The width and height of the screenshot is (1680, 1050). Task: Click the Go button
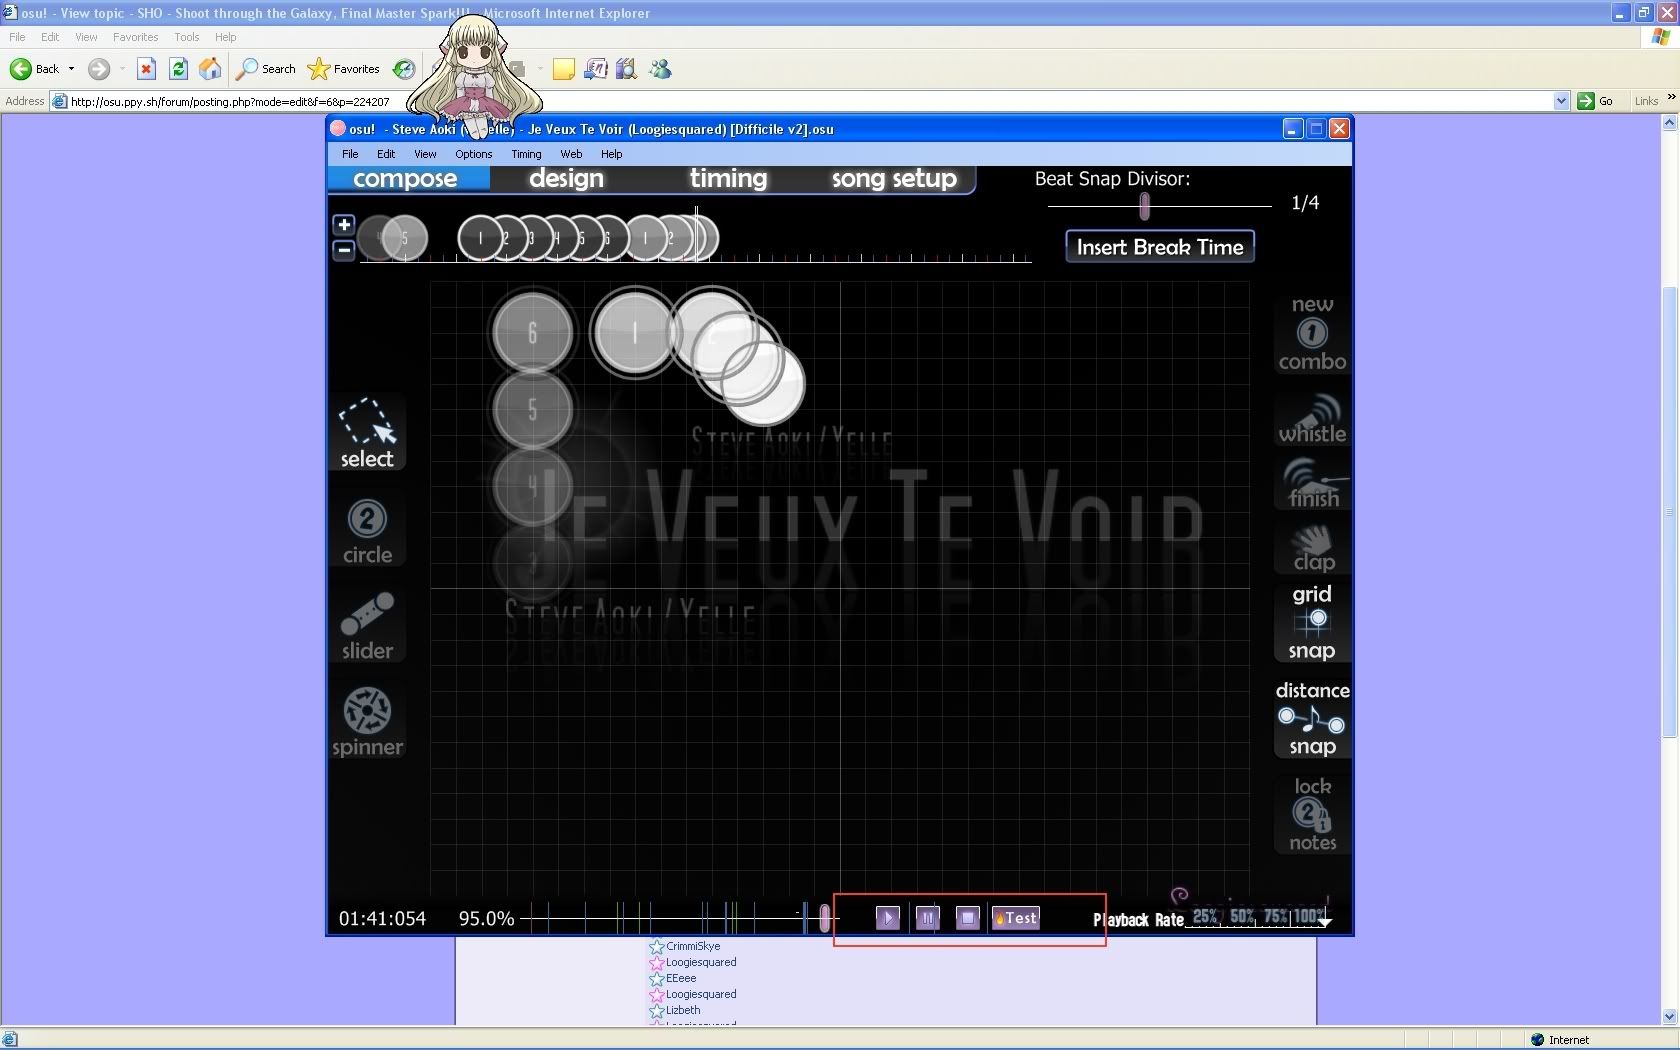point(1596,101)
